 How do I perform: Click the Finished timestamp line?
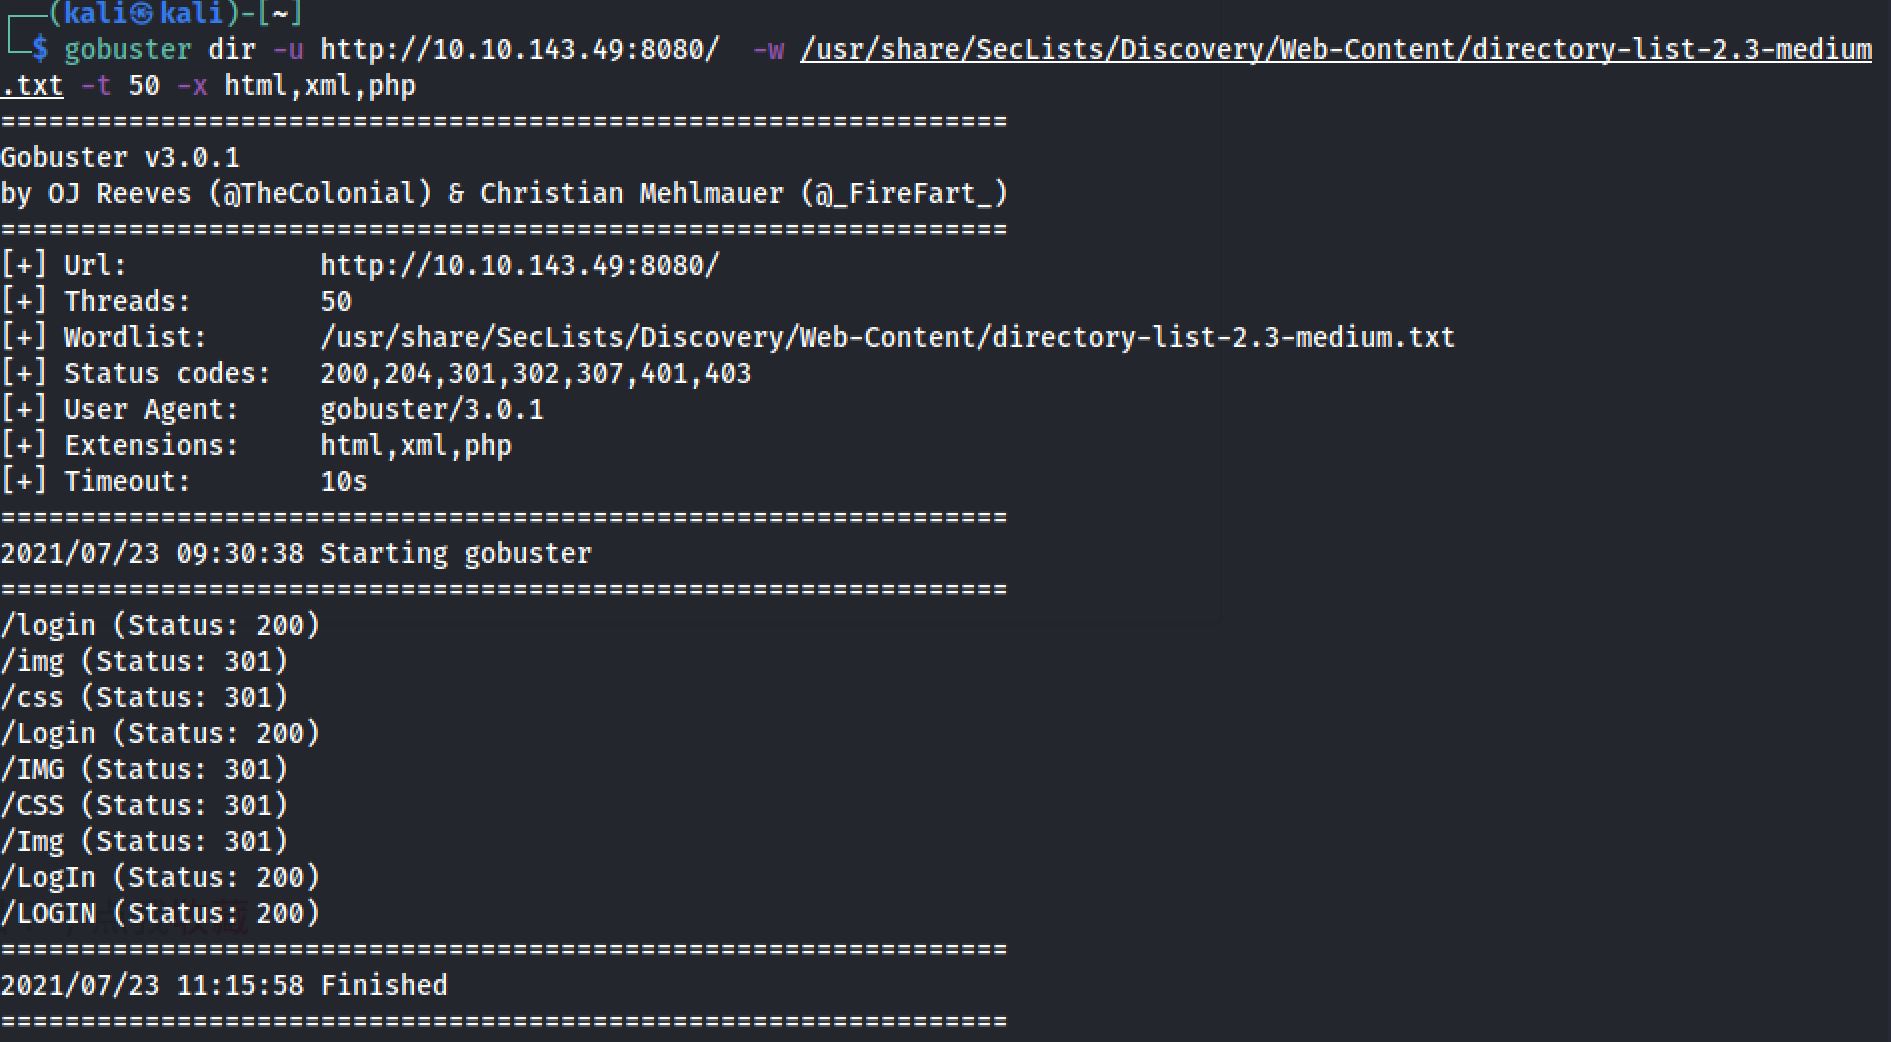[224, 986]
